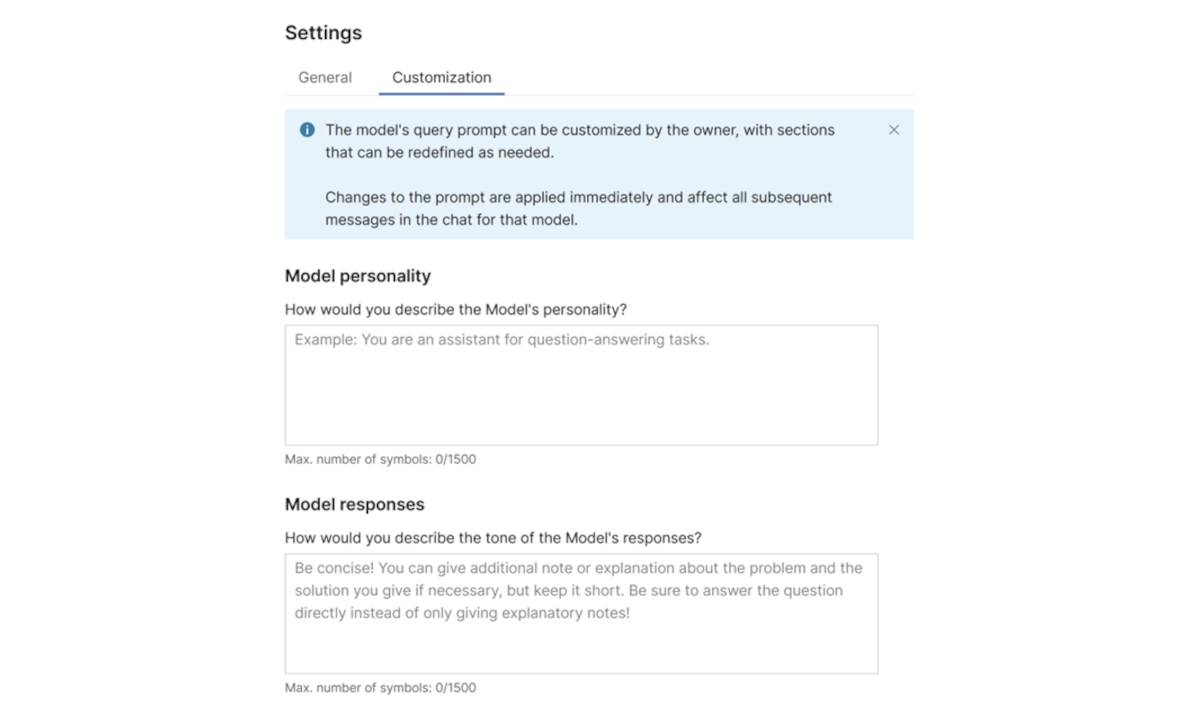
Task: Click the bottom edge of responses text box
Action: point(581,671)
